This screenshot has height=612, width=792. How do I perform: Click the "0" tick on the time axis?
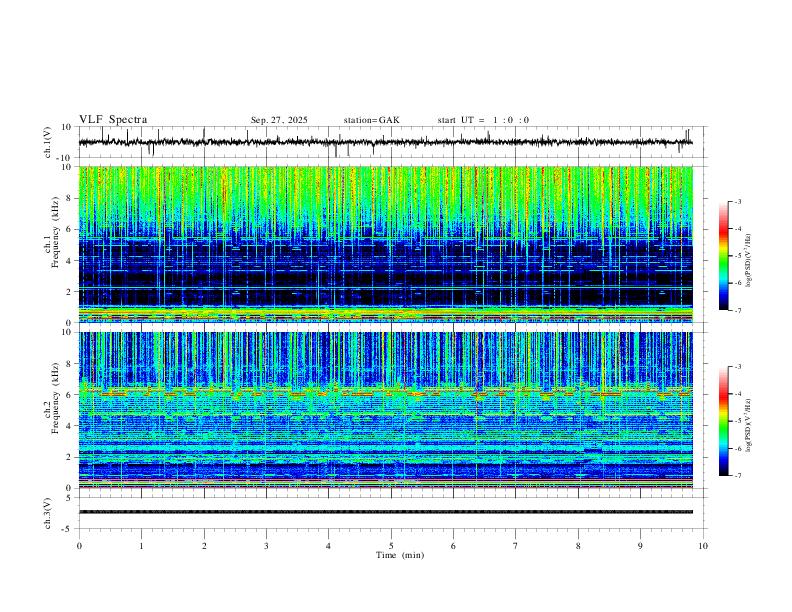click(79, 546)
